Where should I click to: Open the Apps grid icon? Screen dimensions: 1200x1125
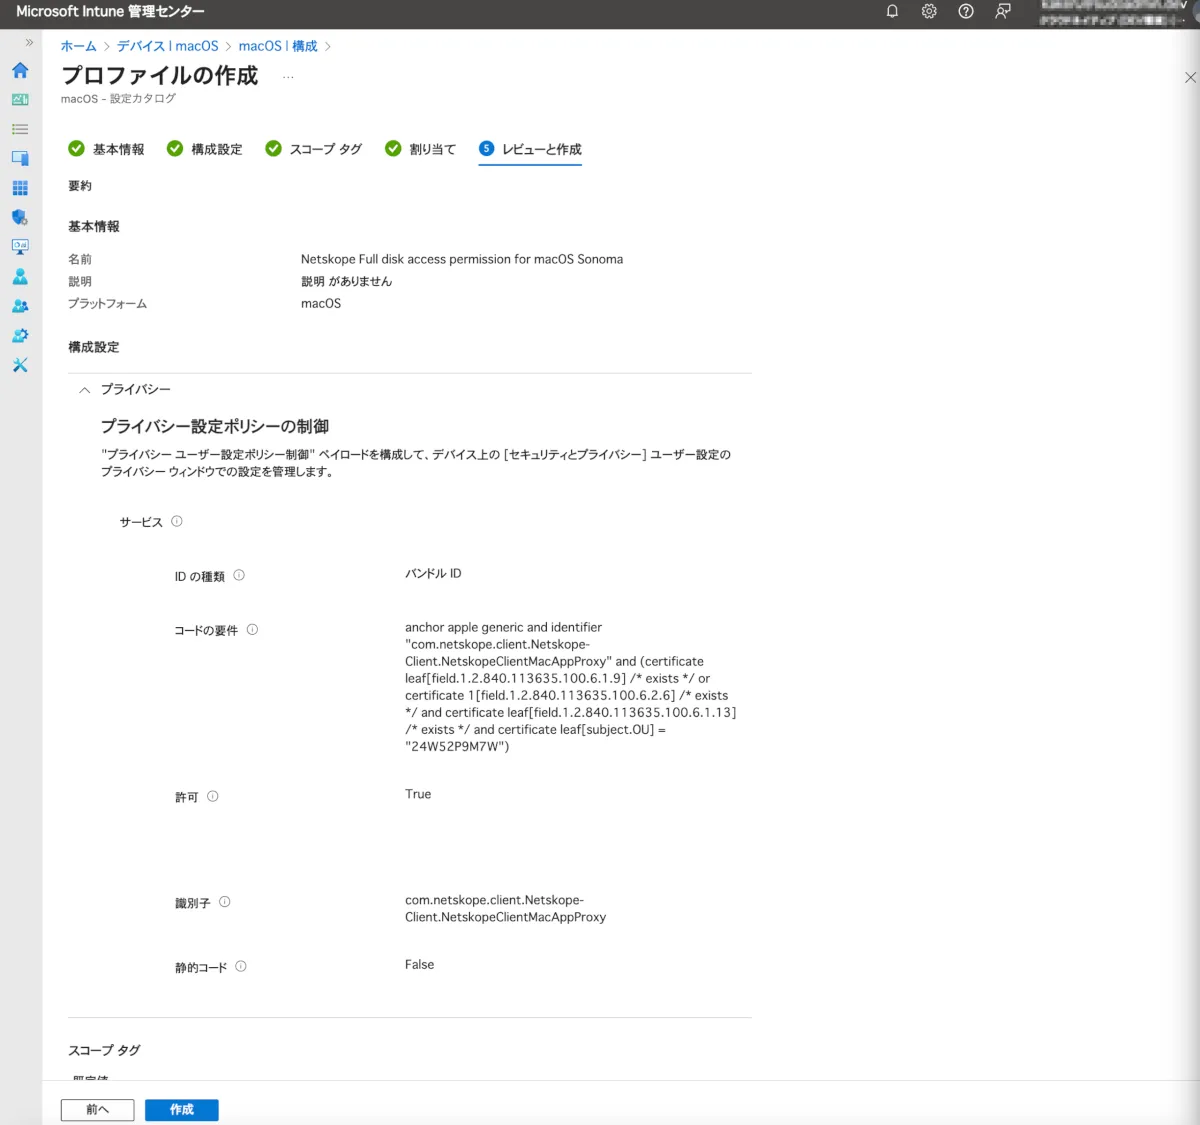[20, 188]
